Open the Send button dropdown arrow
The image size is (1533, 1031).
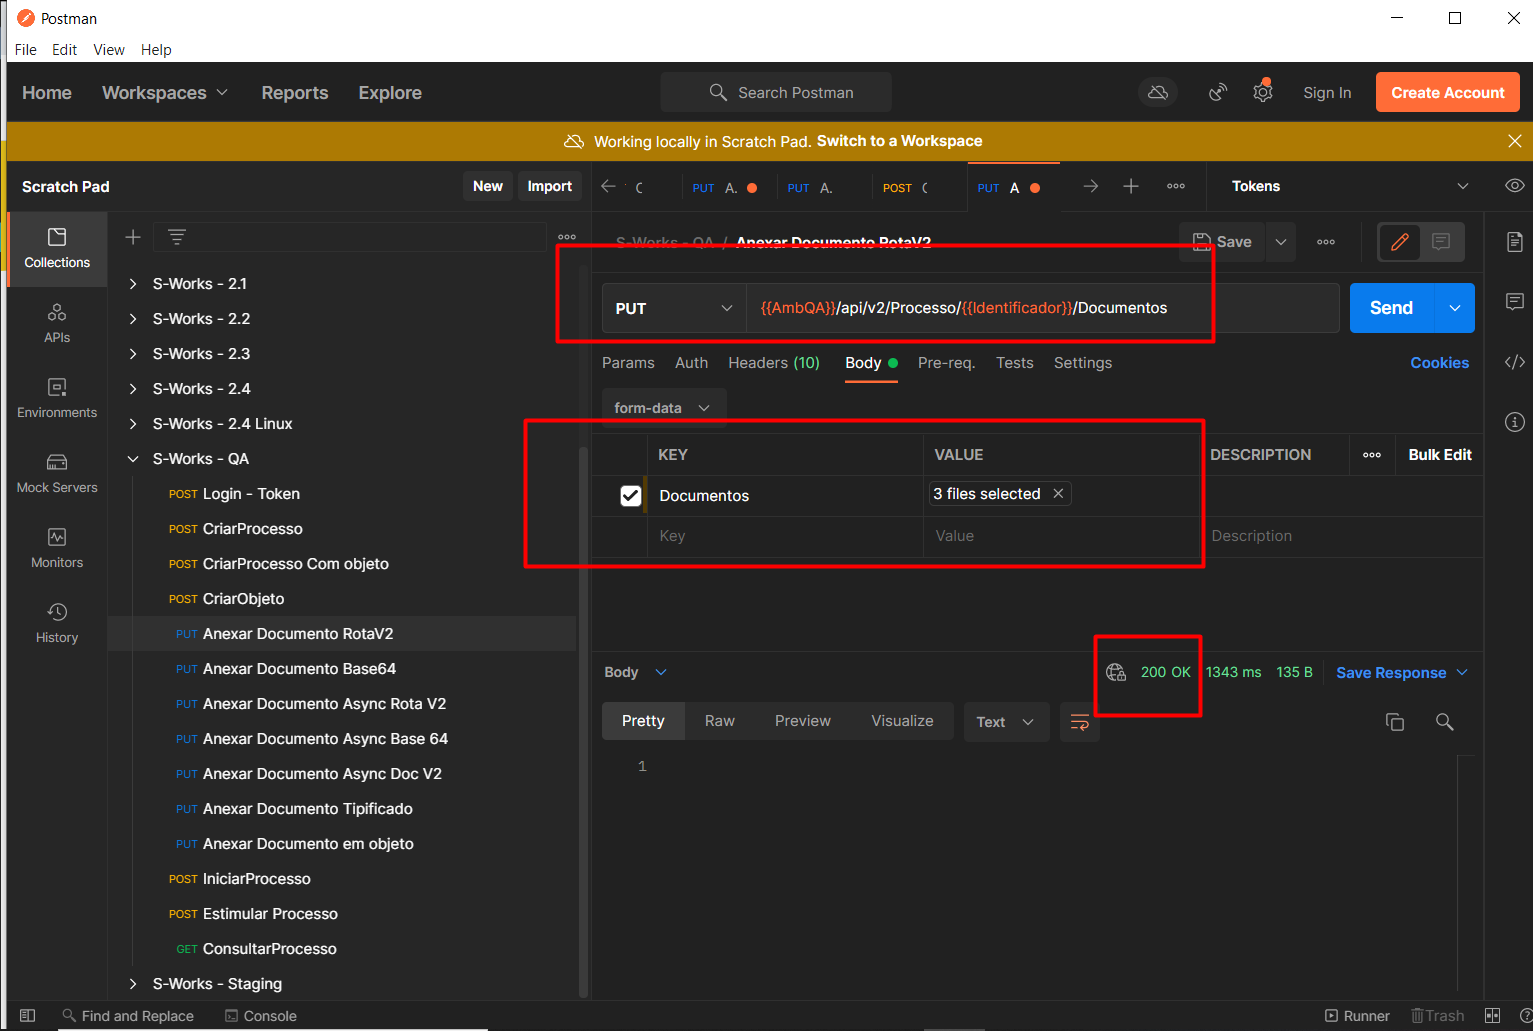click(x=1455, y=308)
